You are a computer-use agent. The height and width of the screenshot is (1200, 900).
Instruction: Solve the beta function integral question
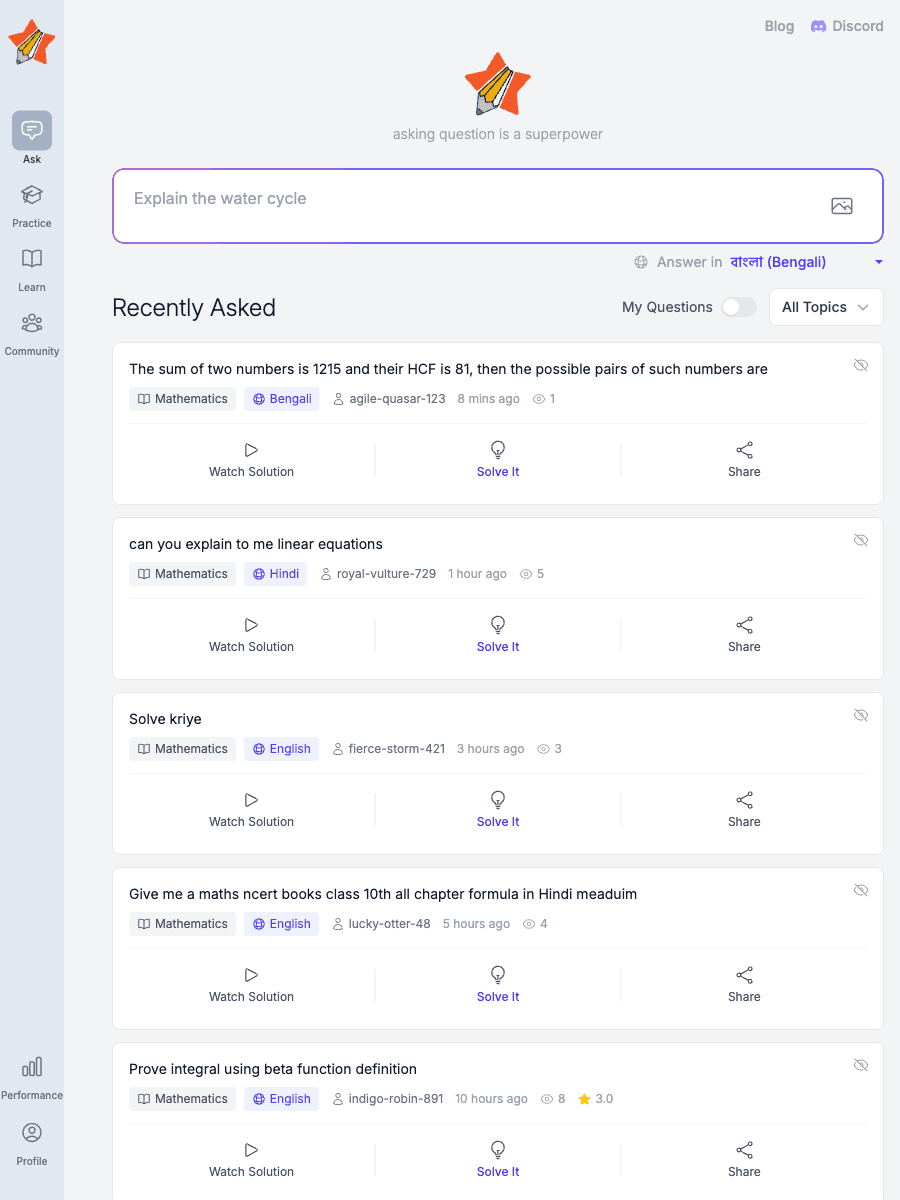pyautogui.click(x=497, y=1159)
